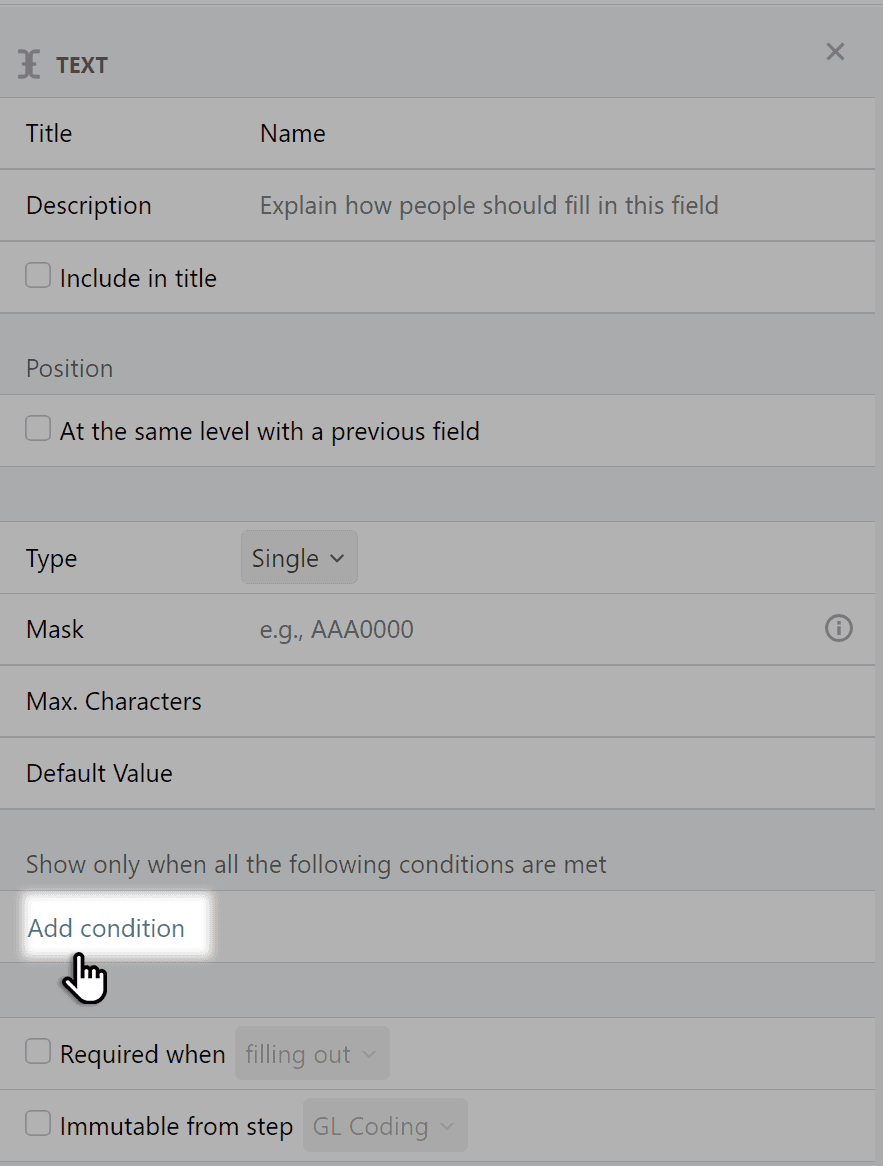Enable the "Include in title" checkbox

[37, 274]
